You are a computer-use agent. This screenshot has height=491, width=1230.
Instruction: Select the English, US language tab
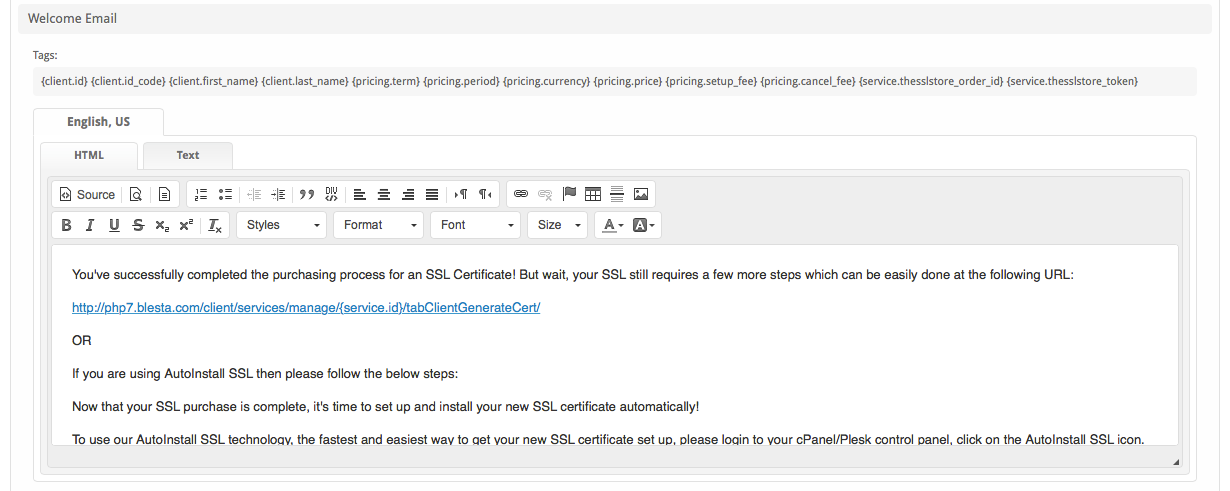(98, 122)
